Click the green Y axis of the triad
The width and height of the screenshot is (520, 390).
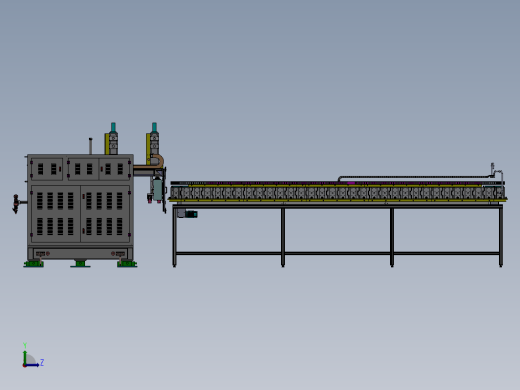(25, 357)
